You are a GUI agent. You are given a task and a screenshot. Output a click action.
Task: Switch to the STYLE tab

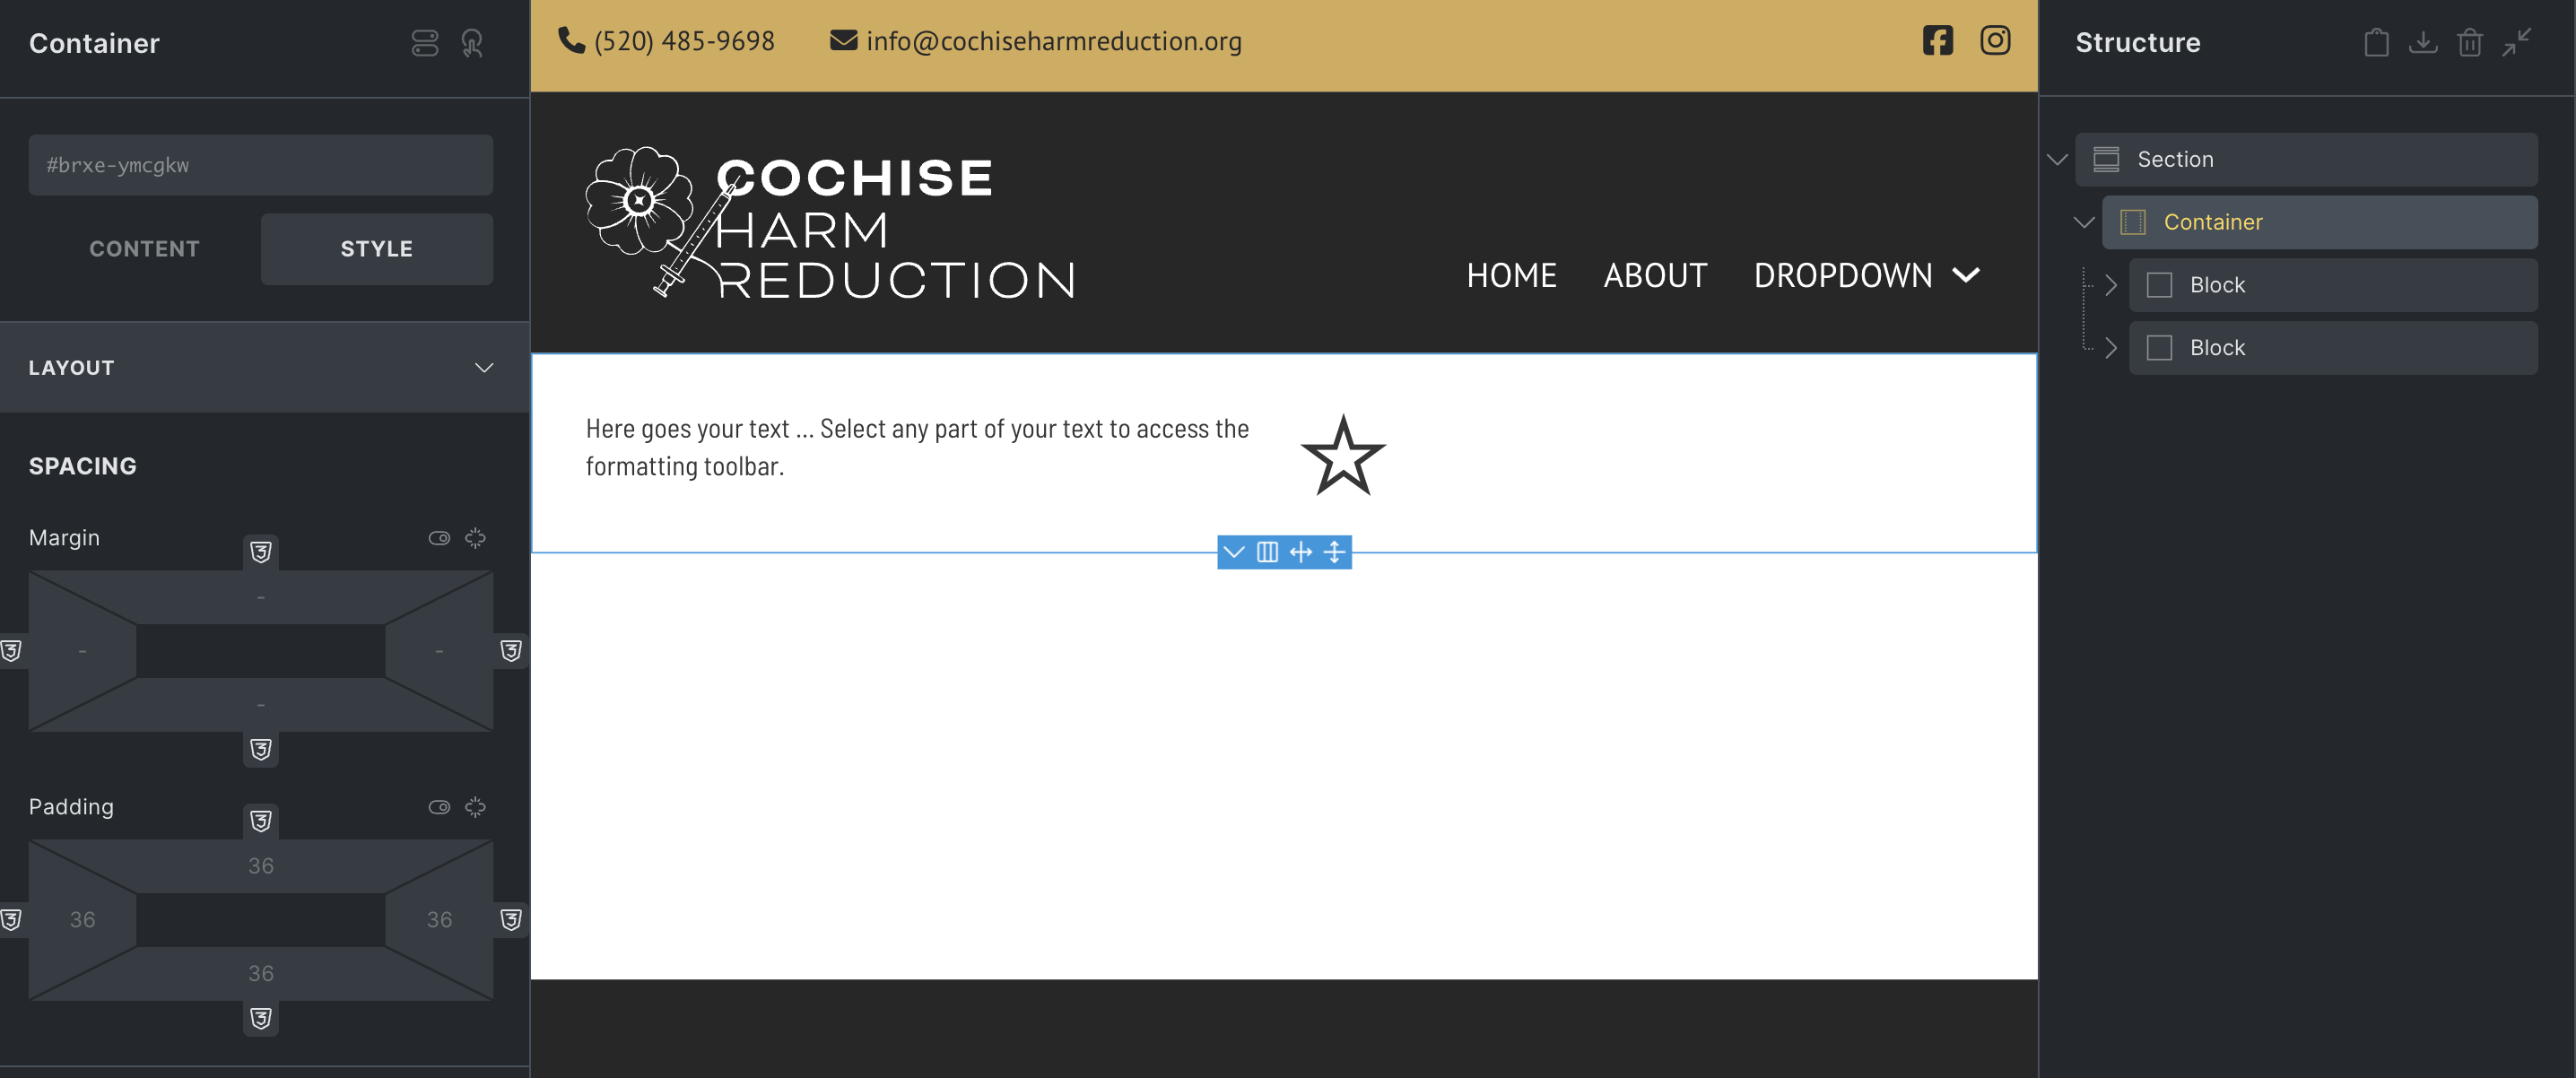pos(377,249)
